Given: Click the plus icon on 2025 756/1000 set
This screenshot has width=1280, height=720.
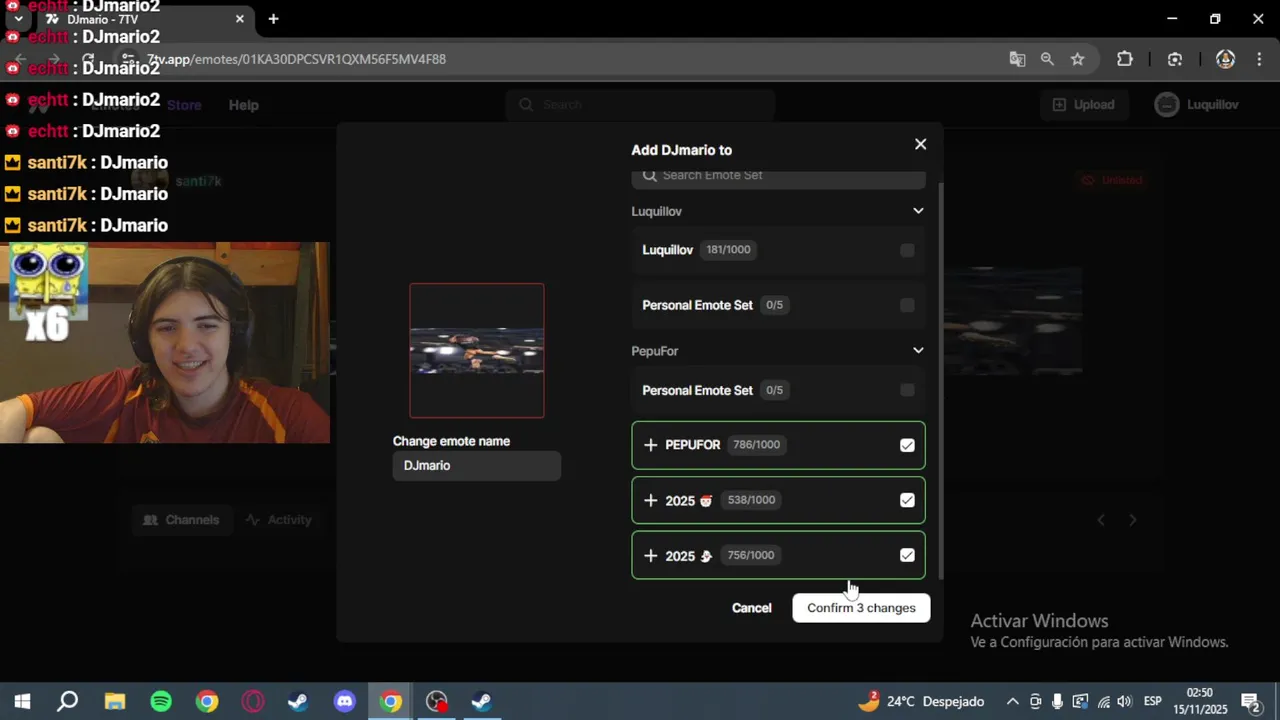Looking at the screenshot, I should (651, 555).
